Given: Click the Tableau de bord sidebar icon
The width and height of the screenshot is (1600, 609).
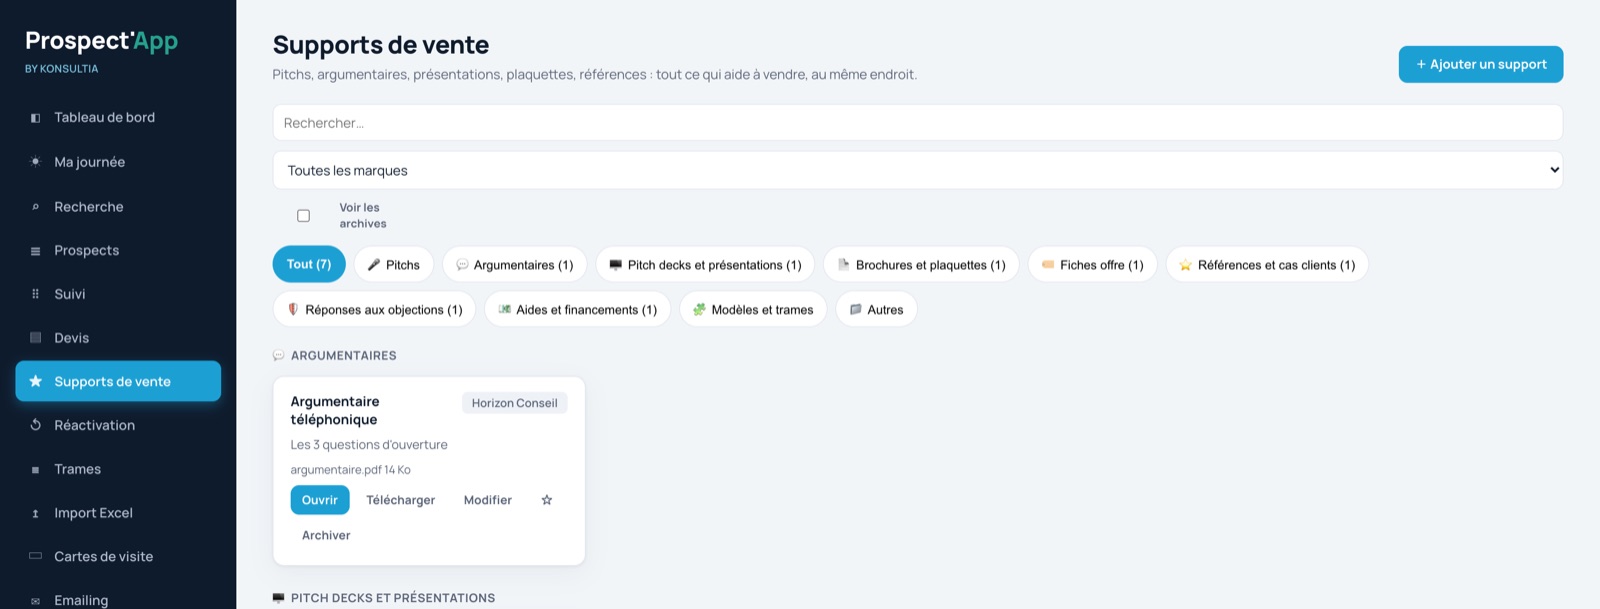Looking at the screenshot, I should [35, 118].
